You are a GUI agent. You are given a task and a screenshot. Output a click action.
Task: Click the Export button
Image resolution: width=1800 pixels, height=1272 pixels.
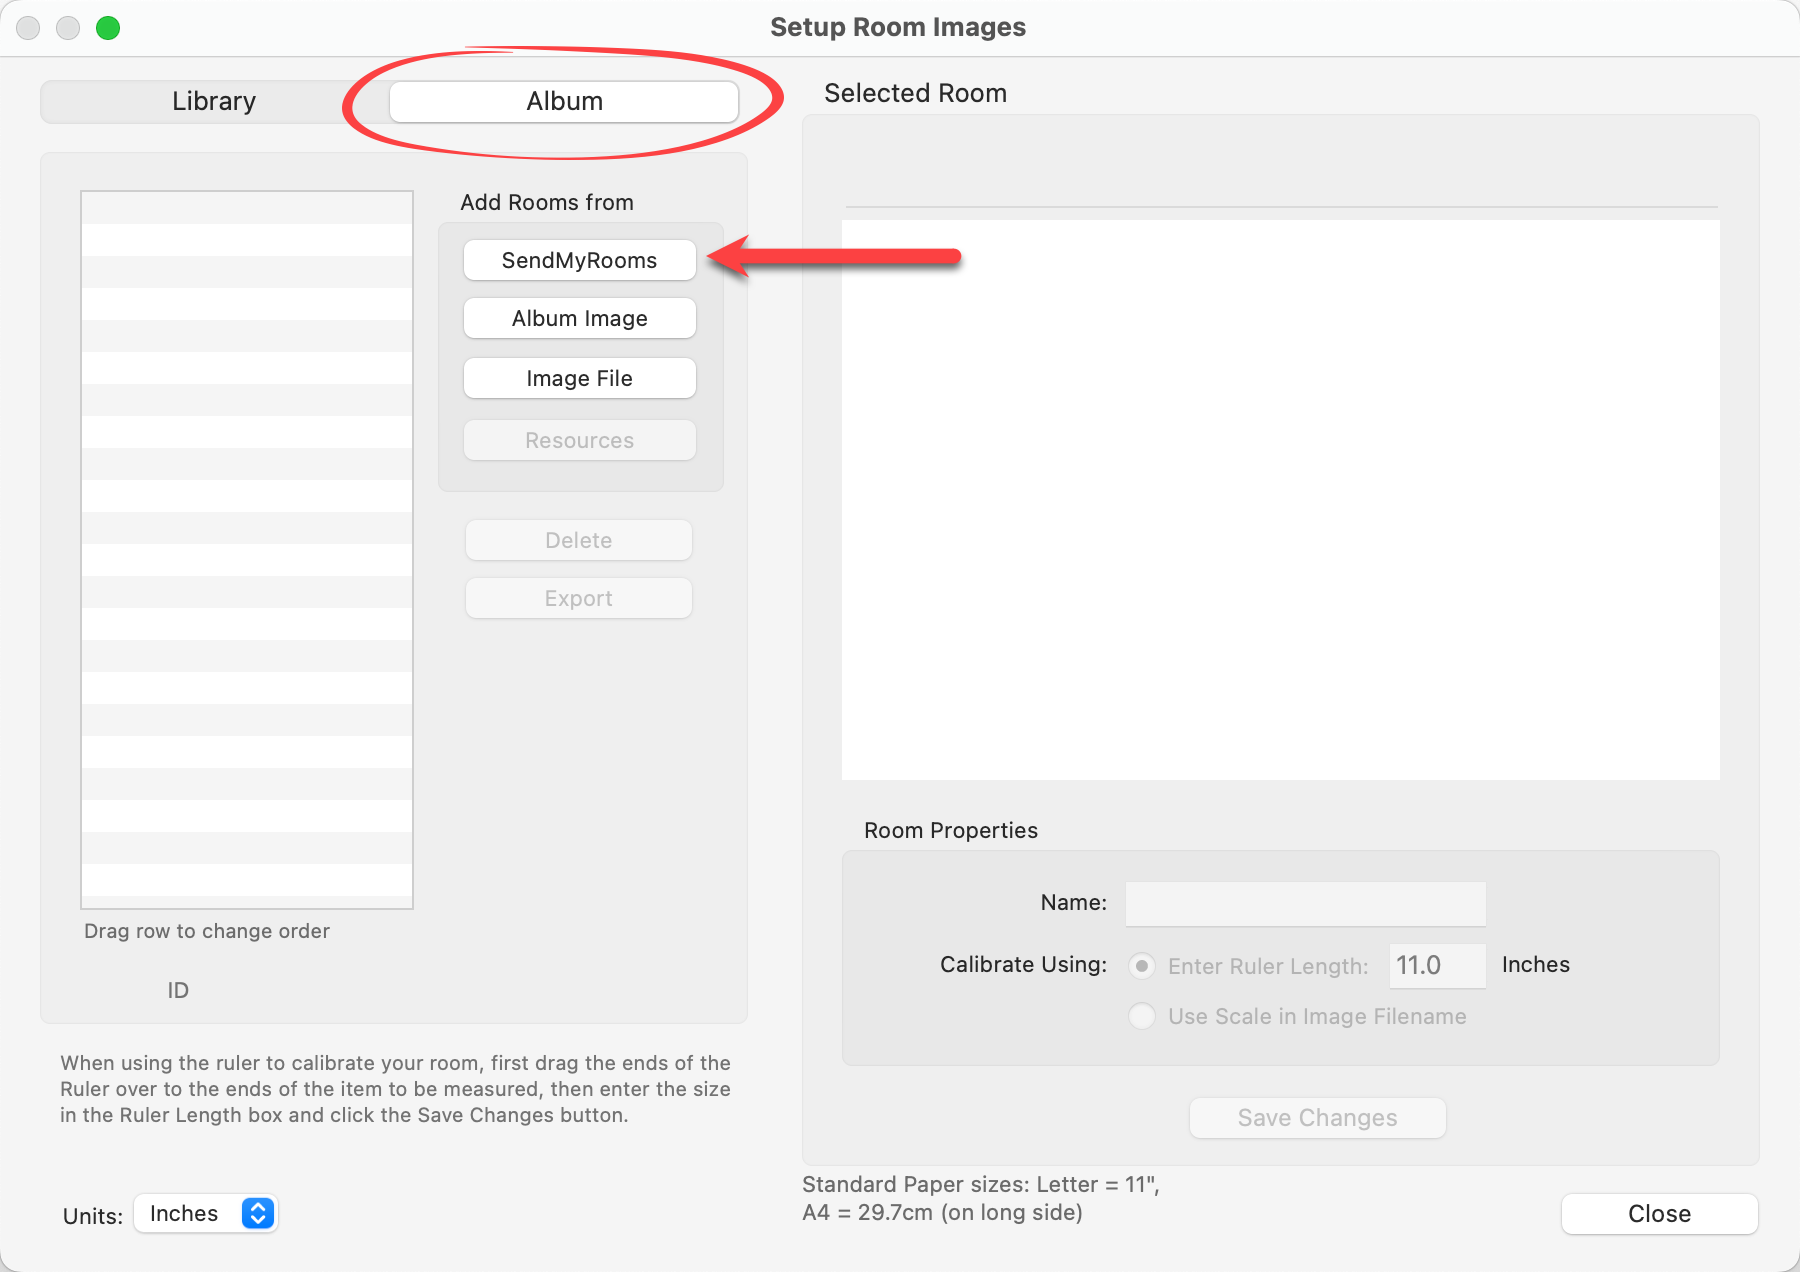tap(578, 599)
